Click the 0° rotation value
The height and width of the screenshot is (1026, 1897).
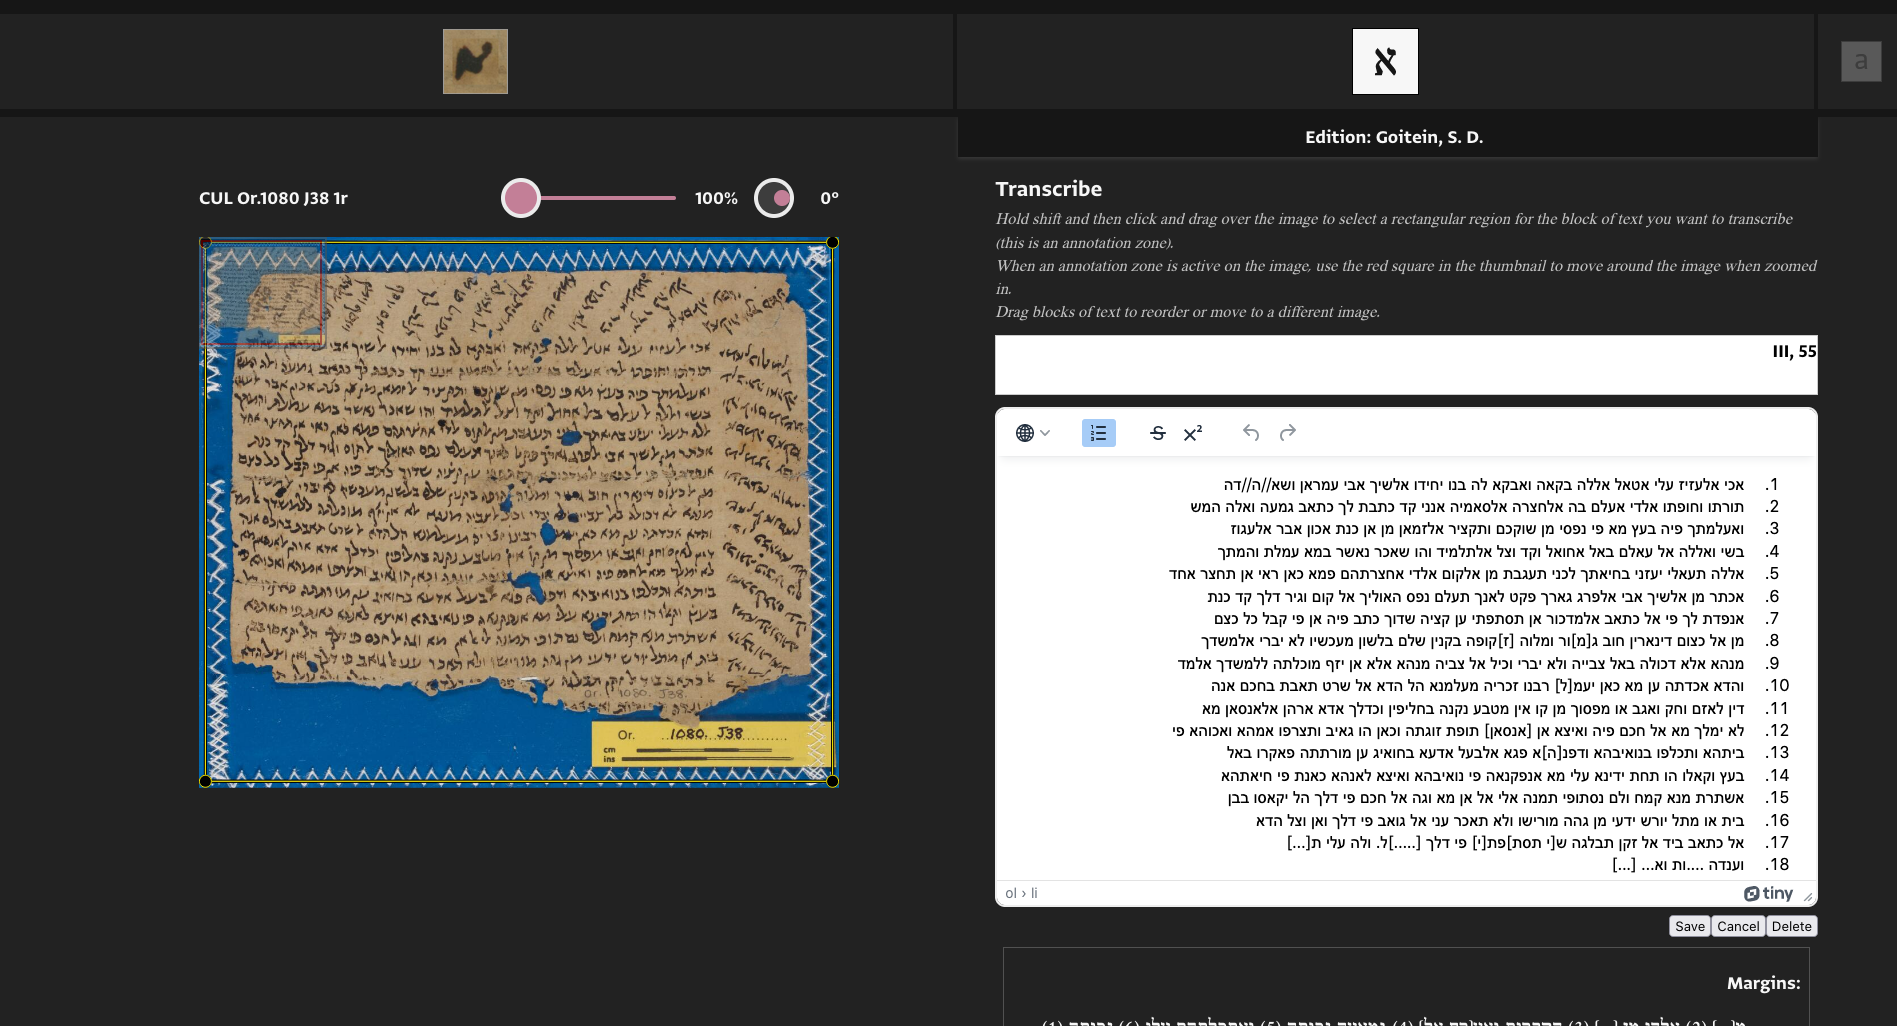(829, 198)
